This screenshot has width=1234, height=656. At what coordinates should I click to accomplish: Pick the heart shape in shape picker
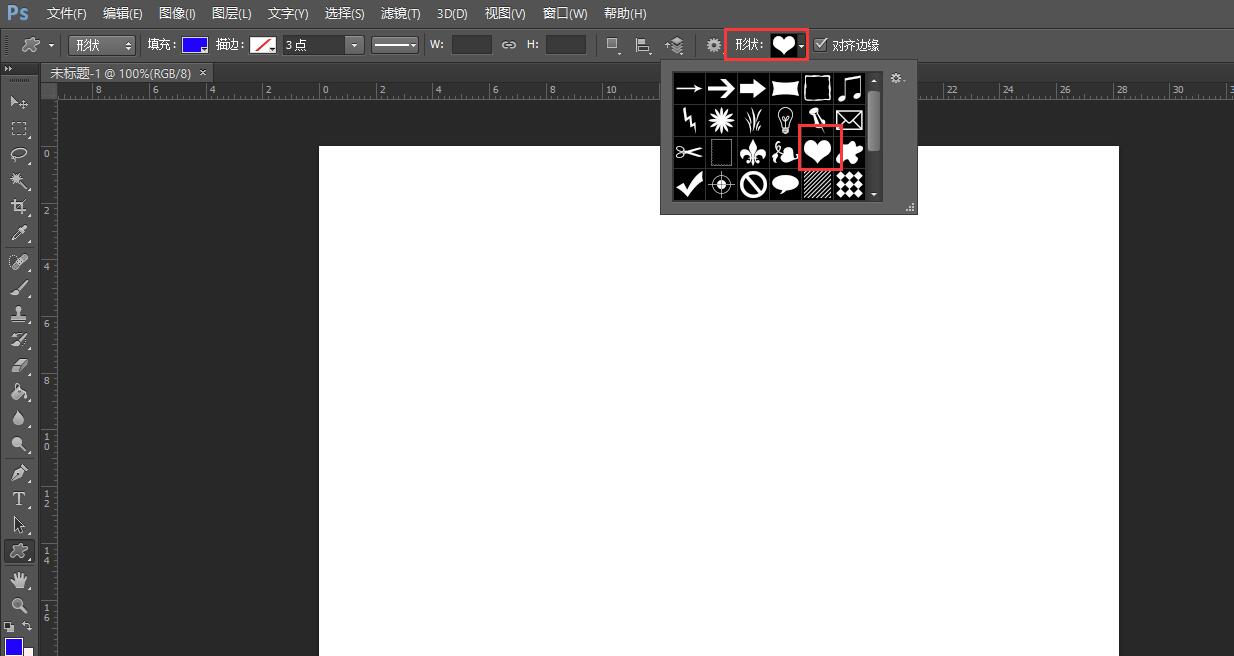pyautogui.click(x=818, y=152)
